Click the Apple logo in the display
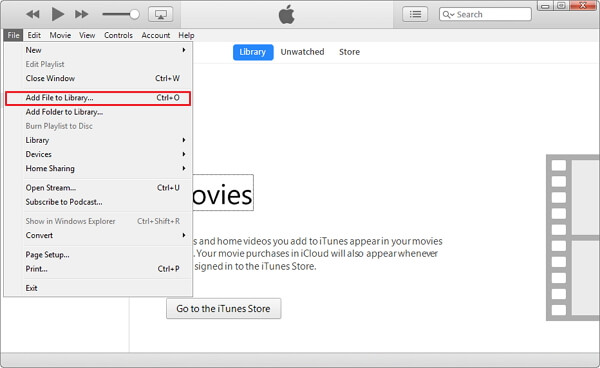The height and width of the screenshot is (368, 600). point(287,15)
